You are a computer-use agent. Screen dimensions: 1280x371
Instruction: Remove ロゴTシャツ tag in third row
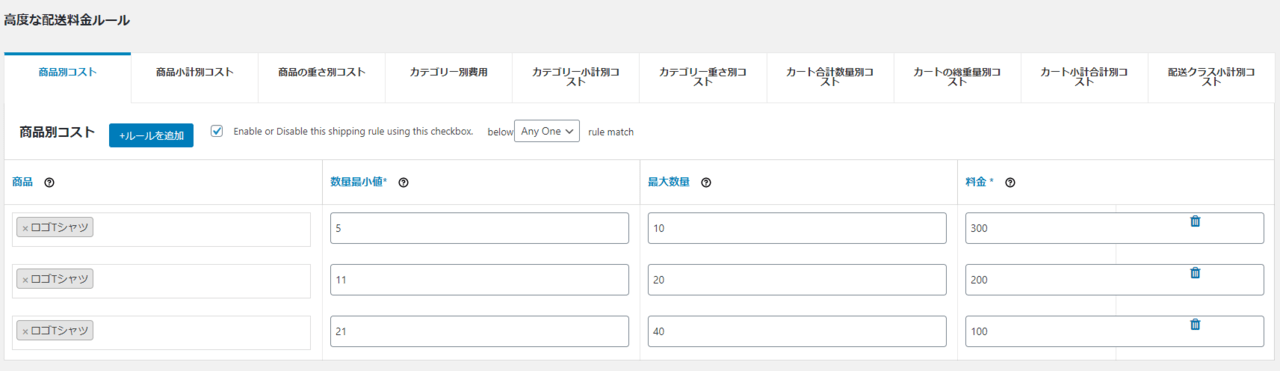25,331
